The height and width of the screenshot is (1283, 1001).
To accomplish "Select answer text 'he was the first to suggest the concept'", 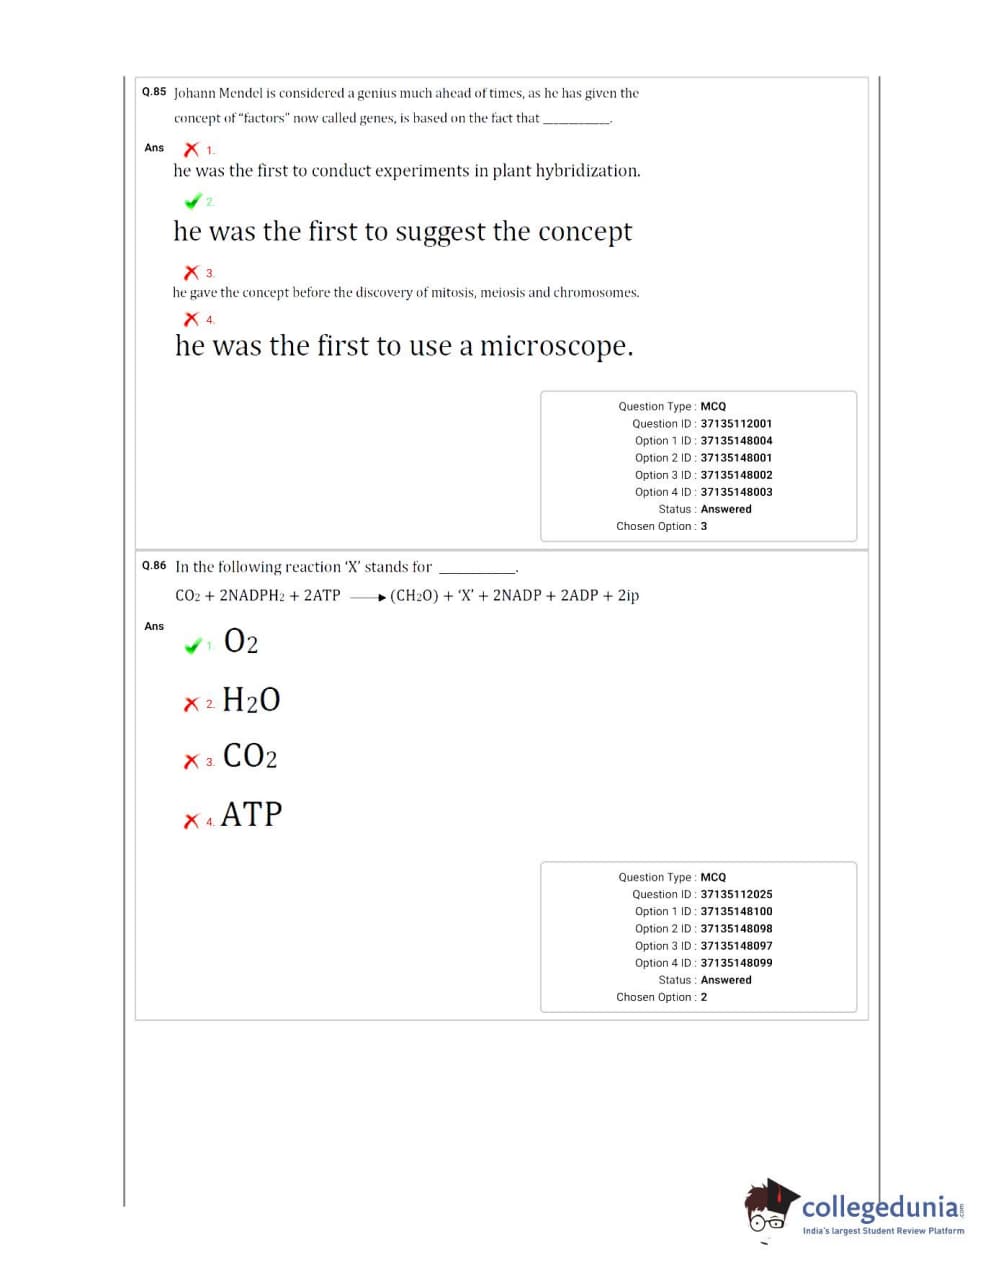I will tap(402, 232).
